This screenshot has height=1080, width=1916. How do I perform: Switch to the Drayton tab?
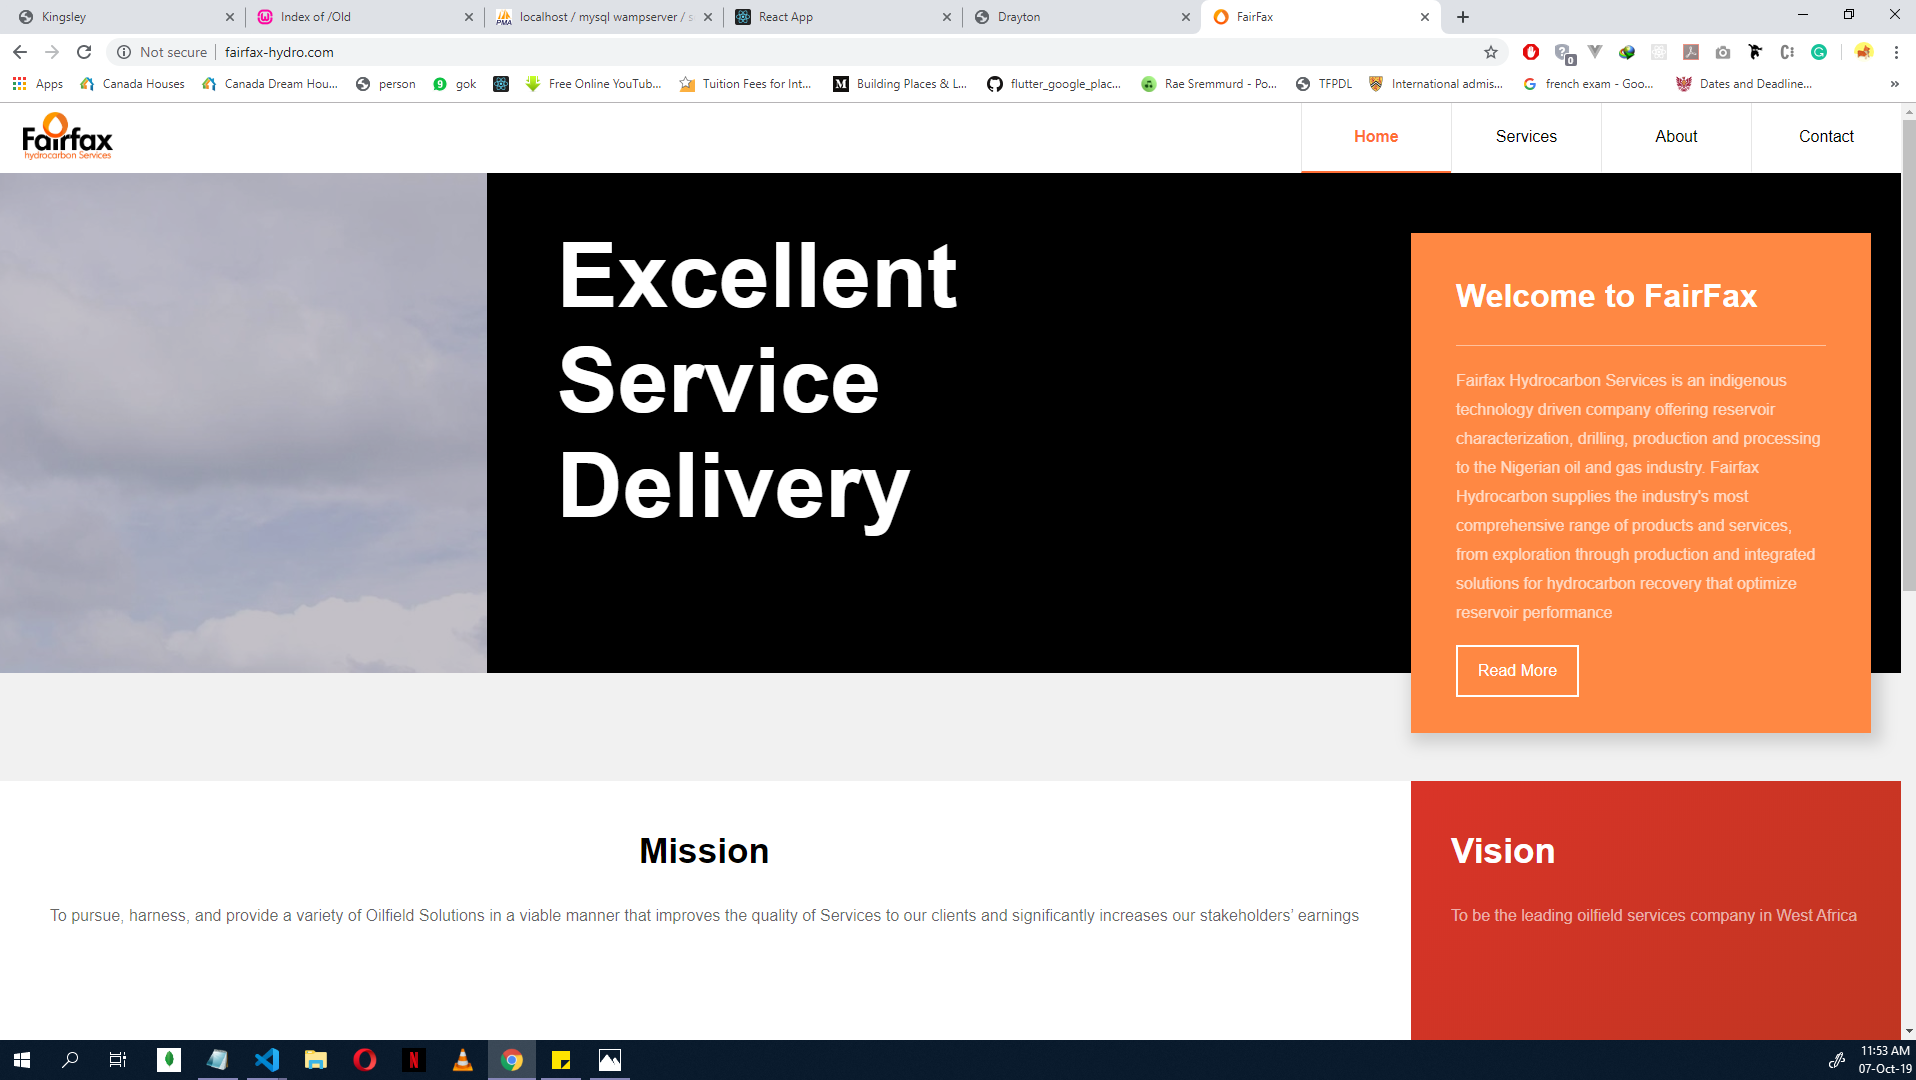tap(1082, 17)
